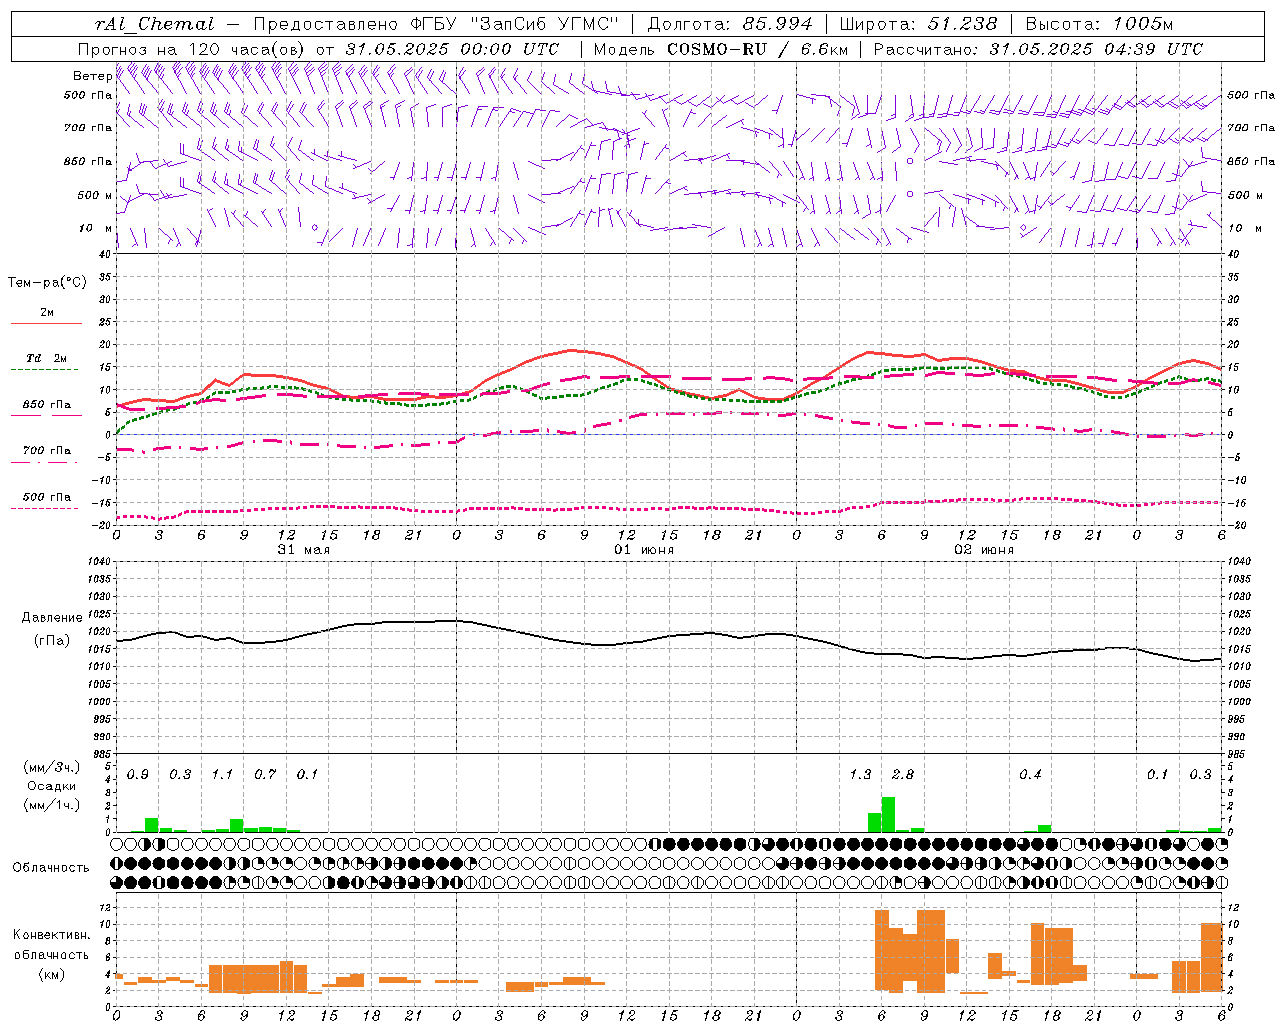Click the longitude value Долгота: 85.994
Image resolution: width=1280 pixels, height=1024 pixels.
(731, 24)
